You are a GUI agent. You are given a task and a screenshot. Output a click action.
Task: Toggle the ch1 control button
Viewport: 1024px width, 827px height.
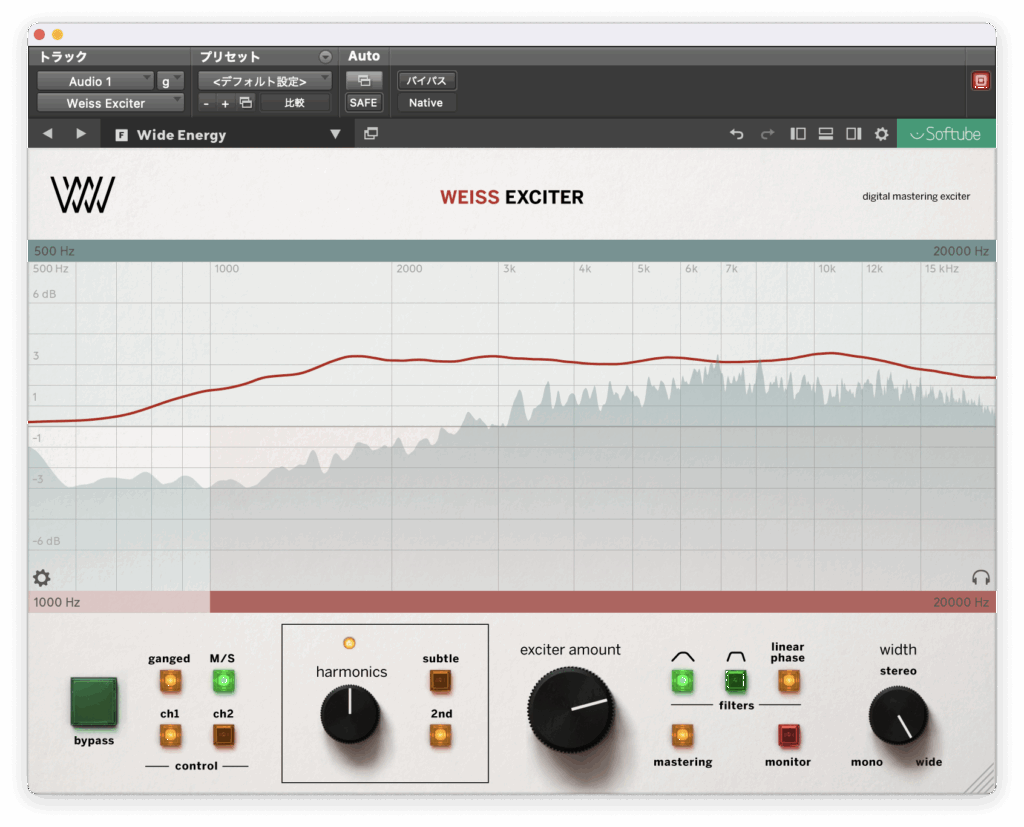(x=170, y=736)
